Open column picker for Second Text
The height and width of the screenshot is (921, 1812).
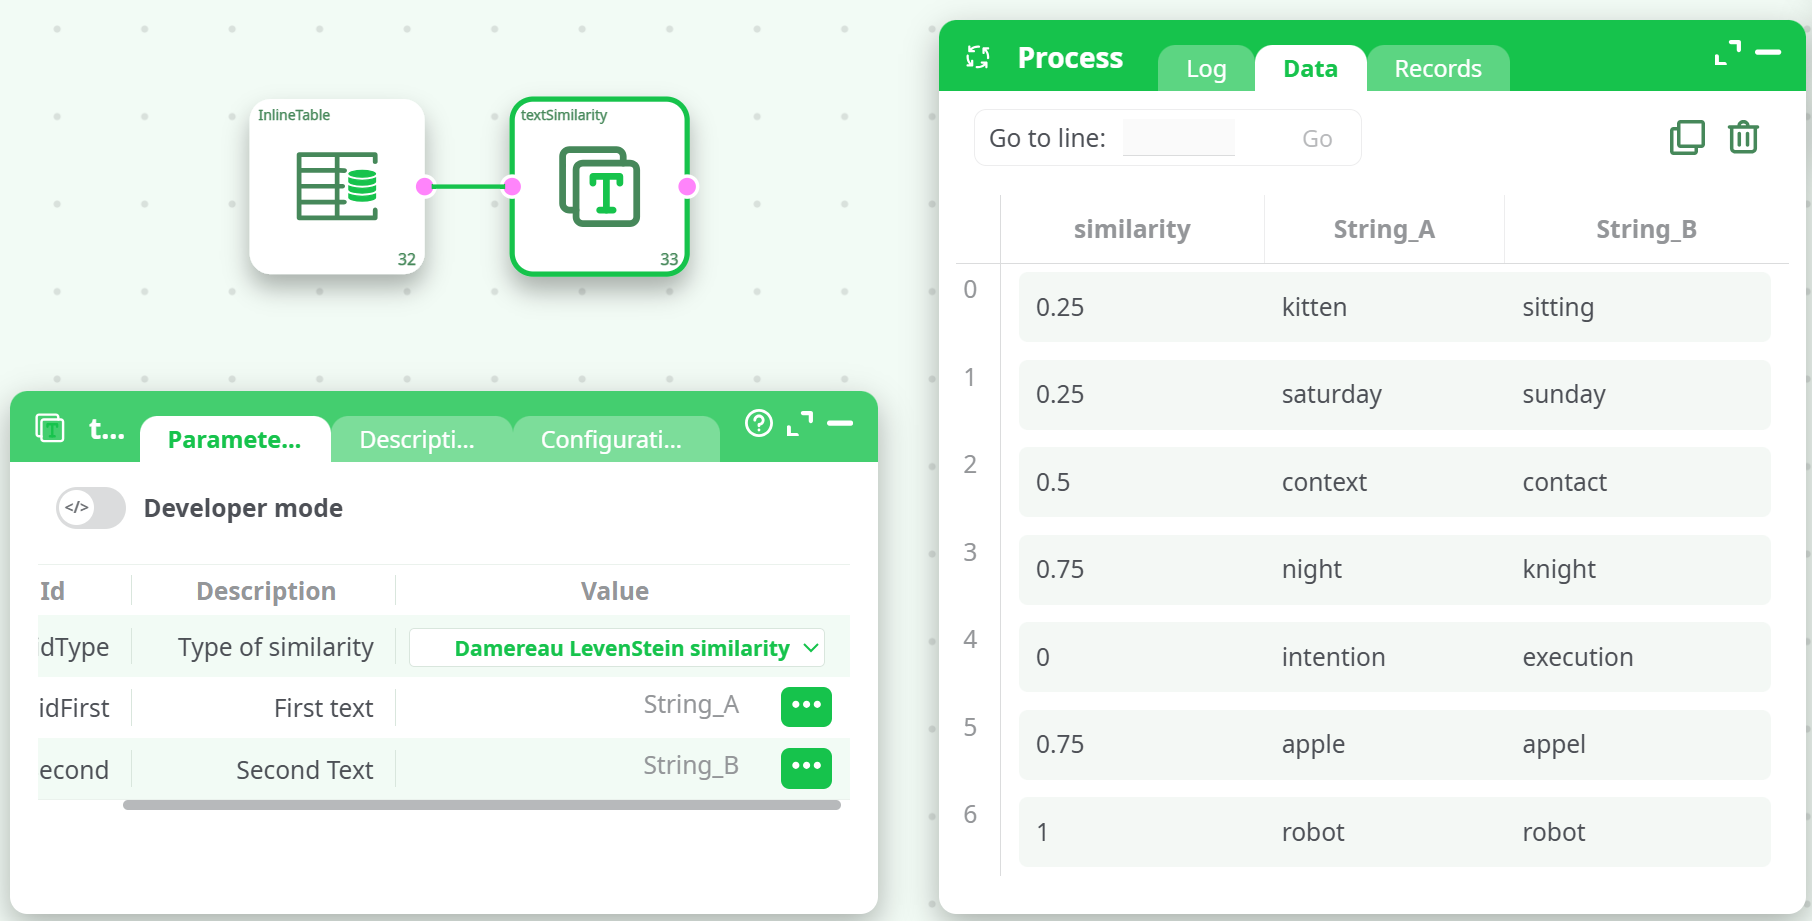pos(805,768)
